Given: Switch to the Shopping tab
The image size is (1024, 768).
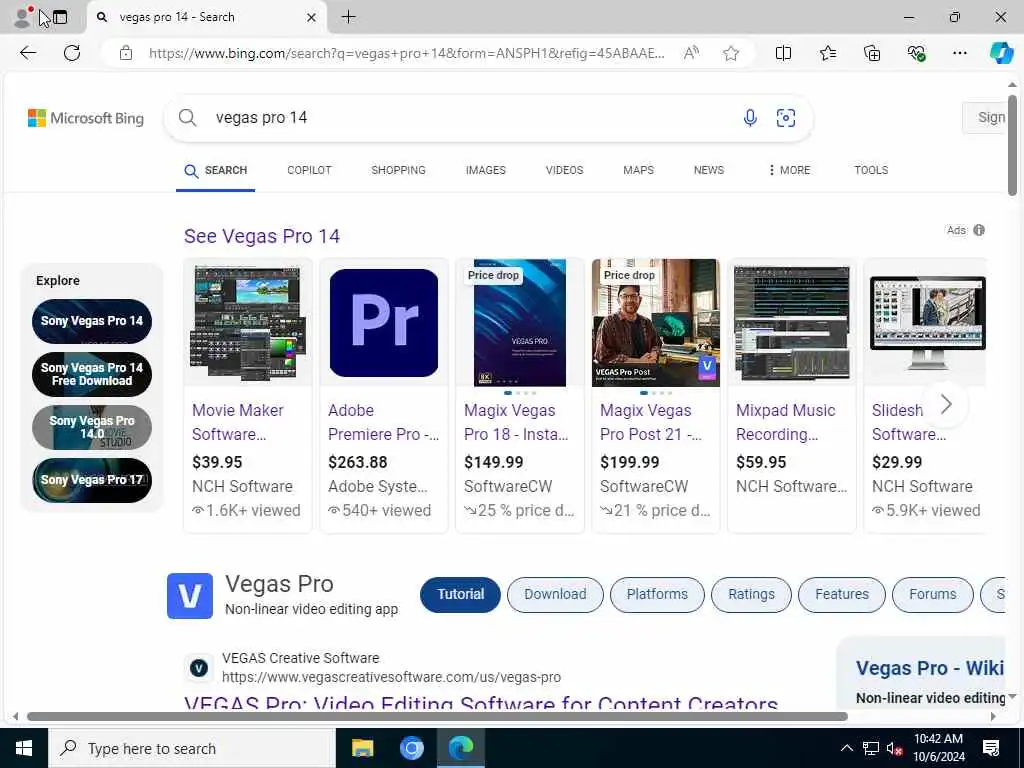Looking at the screenshot, I should (x=398, y=170).
